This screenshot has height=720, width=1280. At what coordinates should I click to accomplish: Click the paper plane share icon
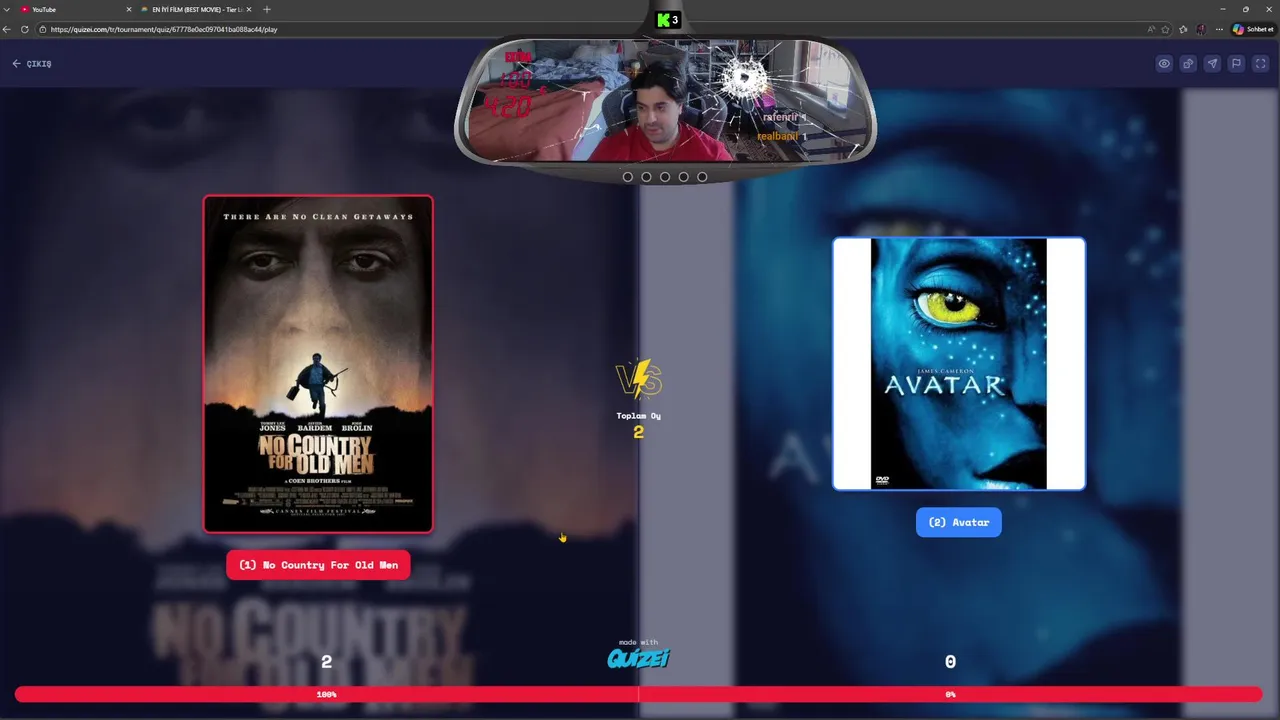1212,64
